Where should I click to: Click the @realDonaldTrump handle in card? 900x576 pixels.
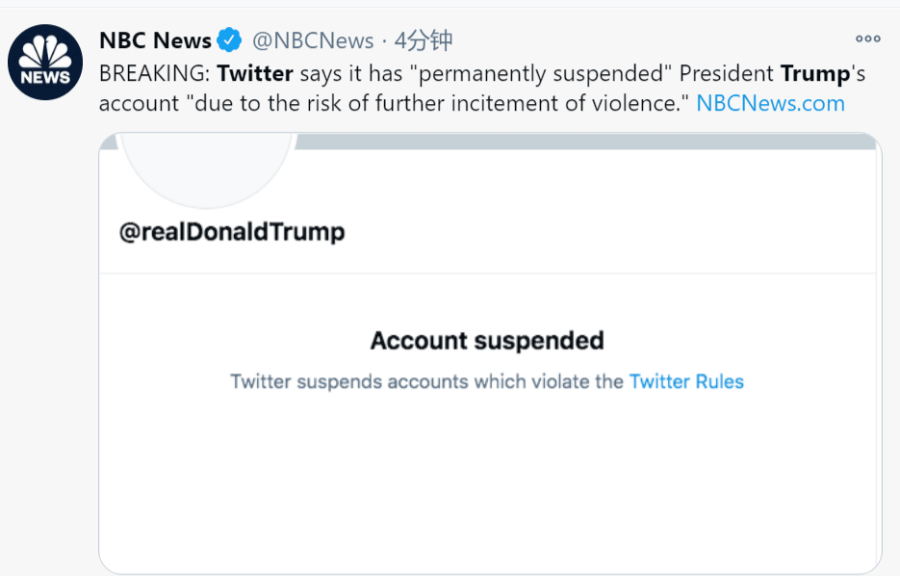click(x=232, y=232)
